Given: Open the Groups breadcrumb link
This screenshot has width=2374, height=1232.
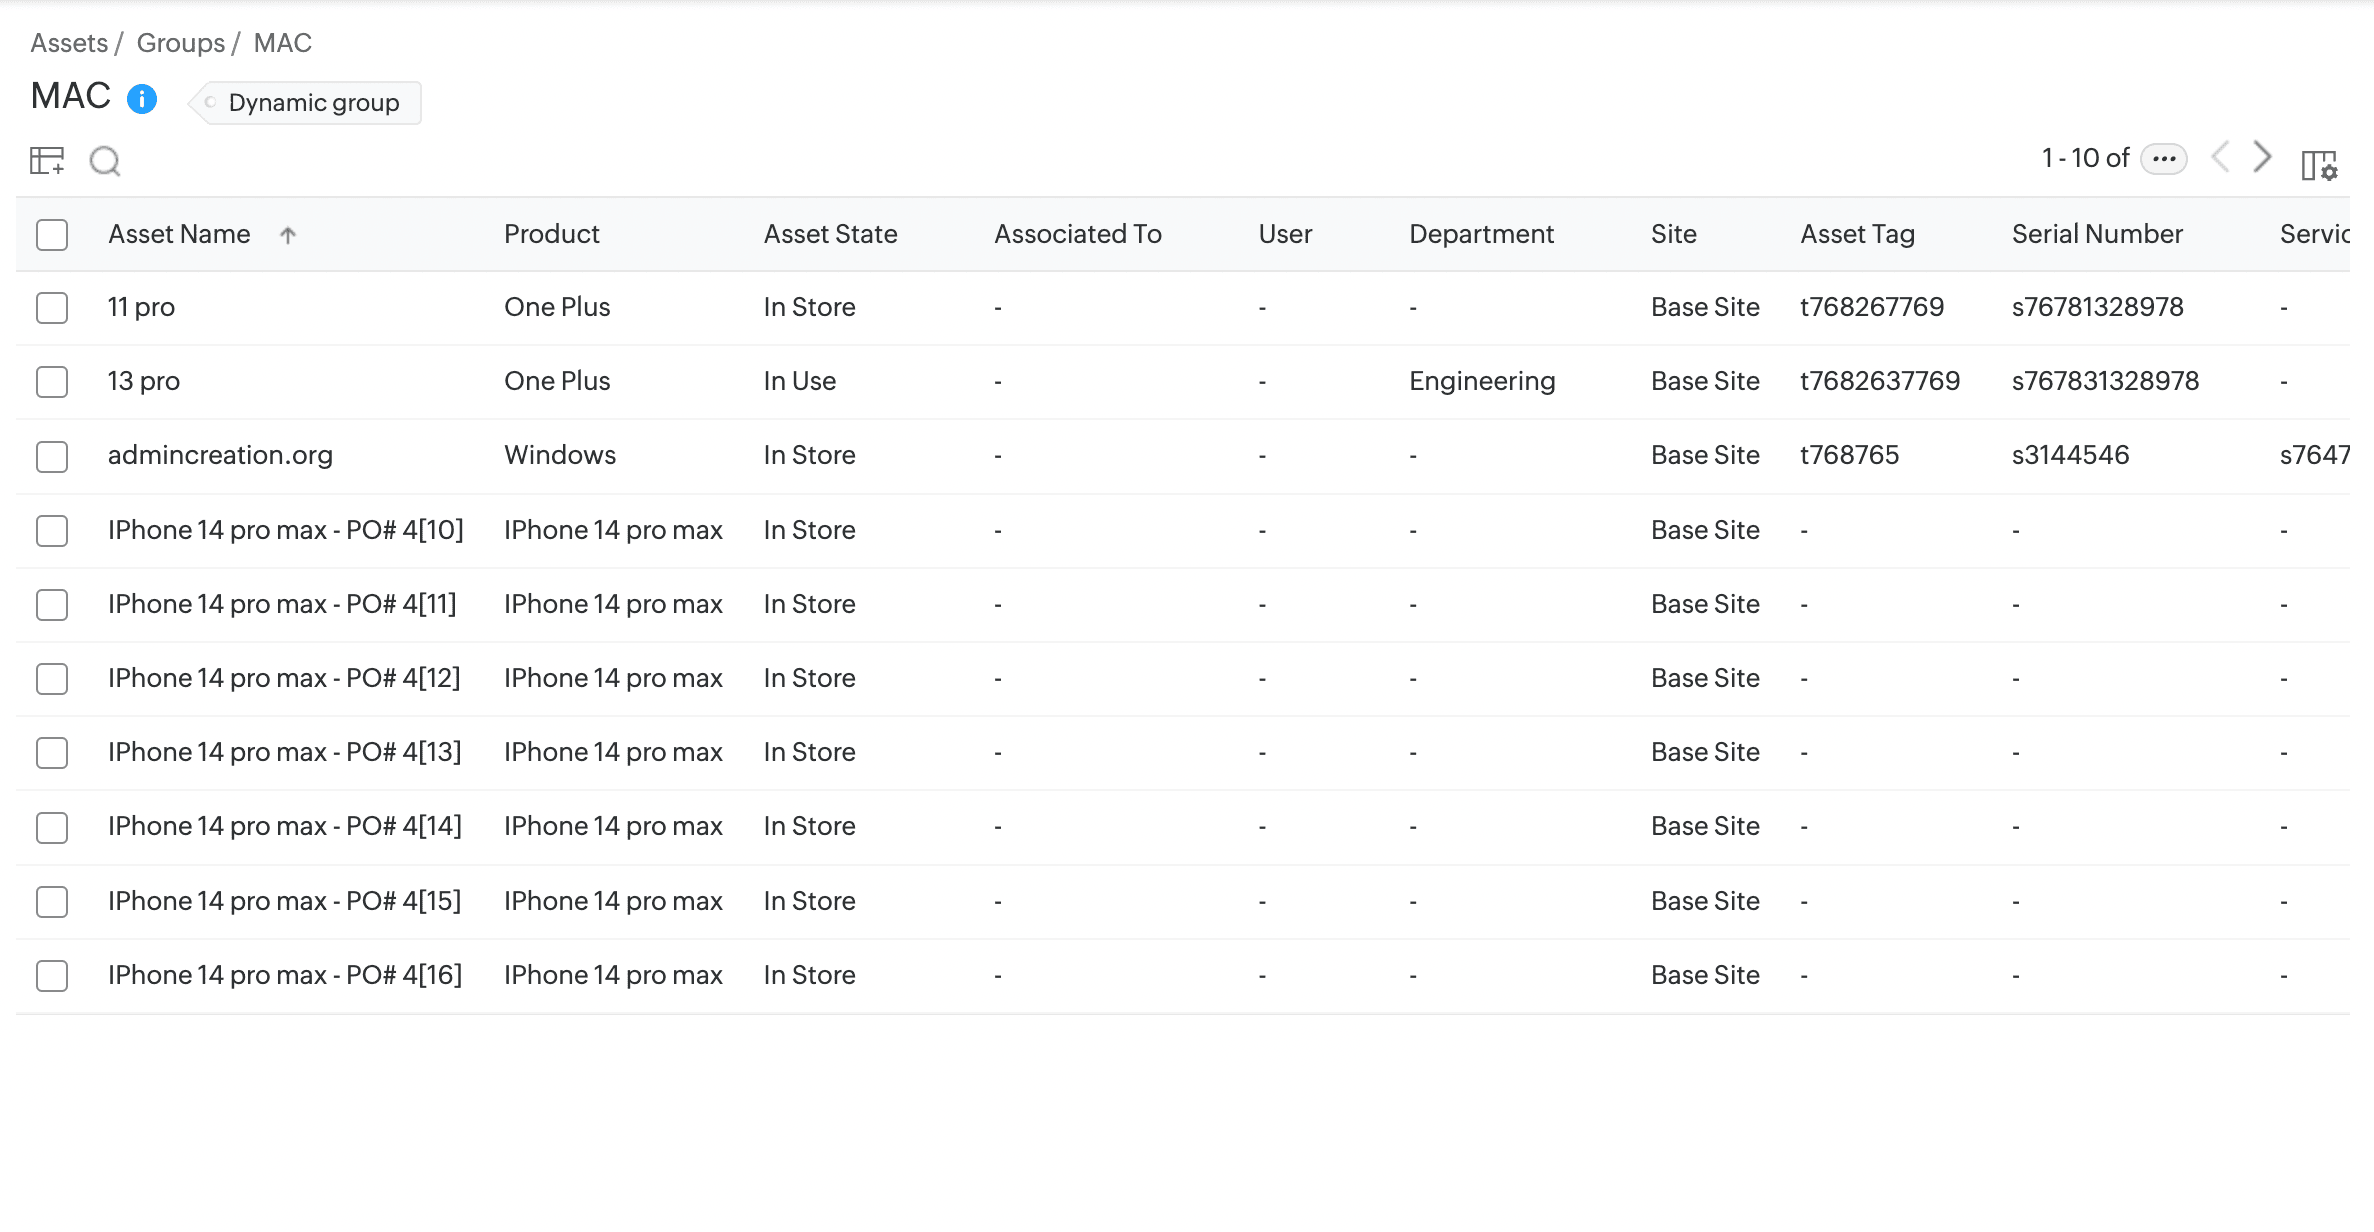Looking at the screenshot, I should pos(181,43).
